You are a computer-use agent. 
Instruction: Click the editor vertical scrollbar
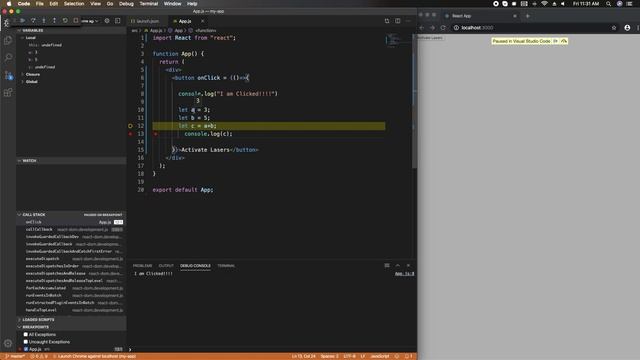(414, 102)
